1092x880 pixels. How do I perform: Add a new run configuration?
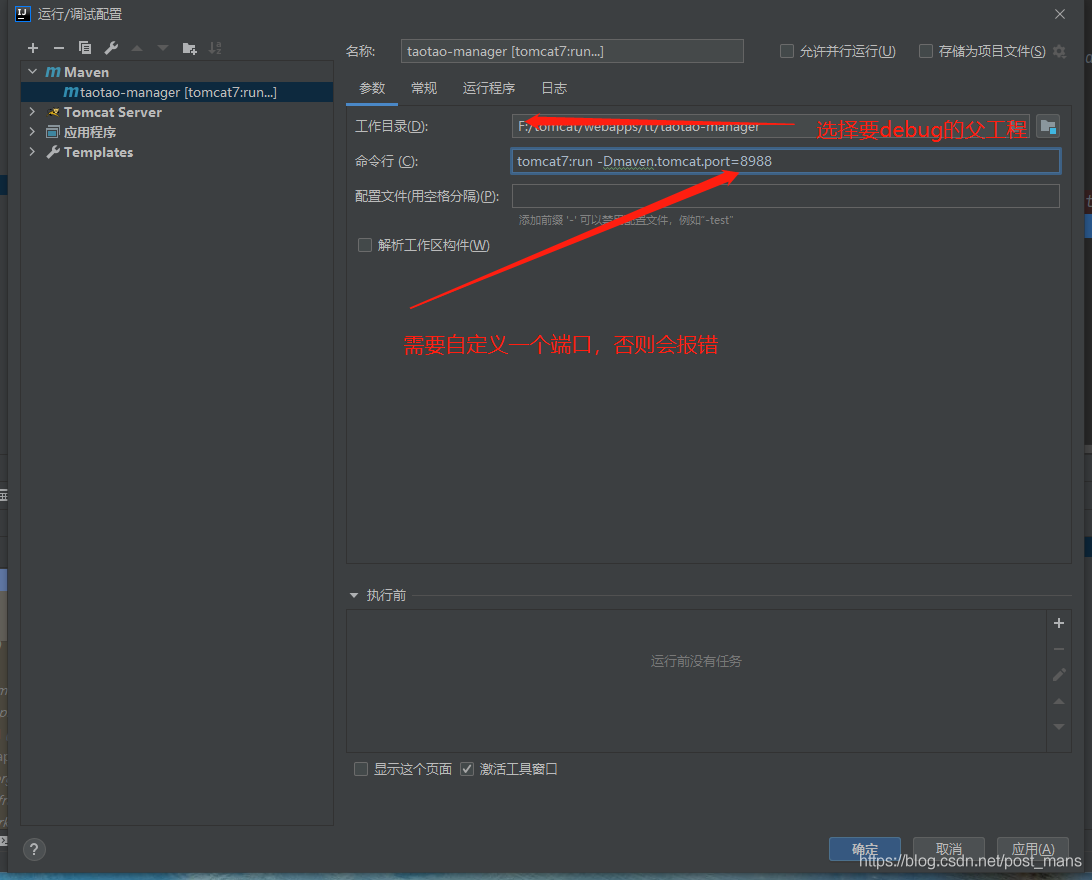pos(32,47)
